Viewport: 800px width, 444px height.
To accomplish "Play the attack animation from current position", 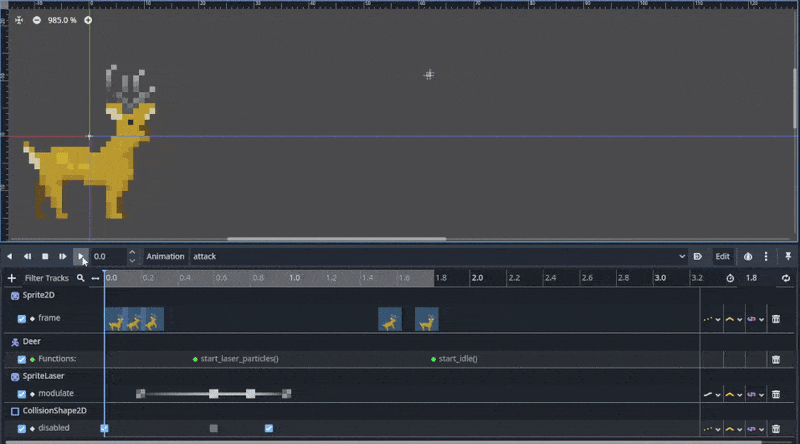I will (81, 256).
